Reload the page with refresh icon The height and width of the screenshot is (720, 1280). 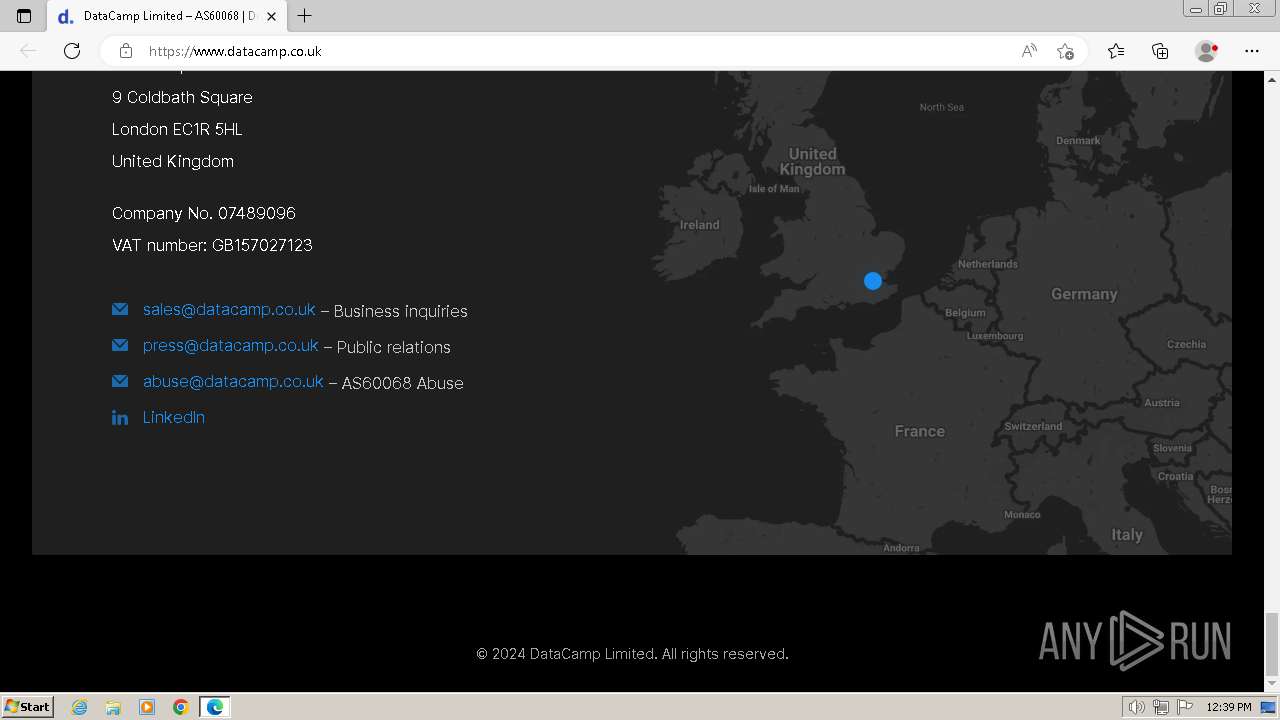click(x=72, y=51)
